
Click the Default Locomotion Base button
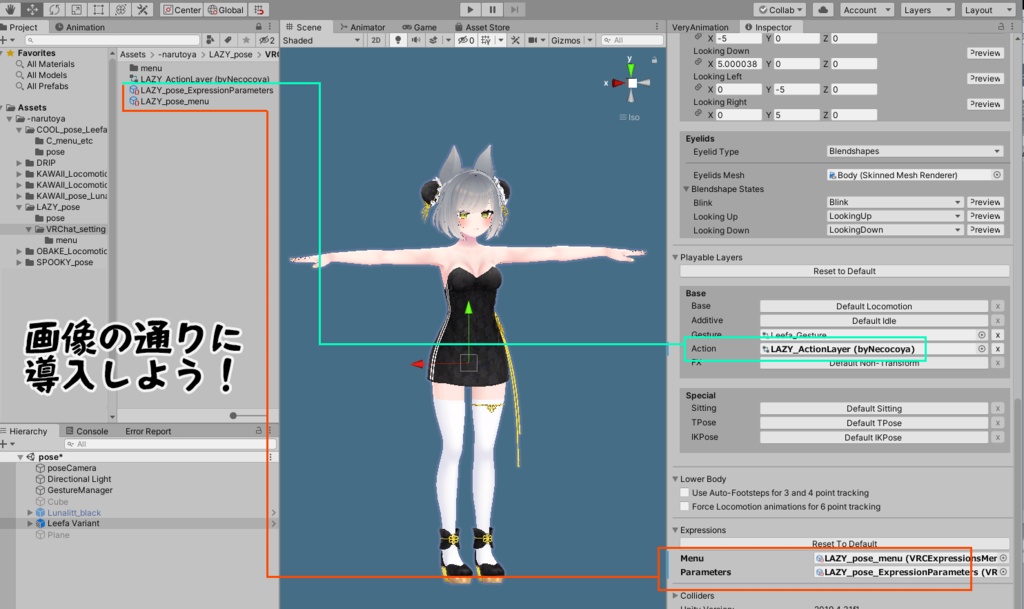coord(874,306)
